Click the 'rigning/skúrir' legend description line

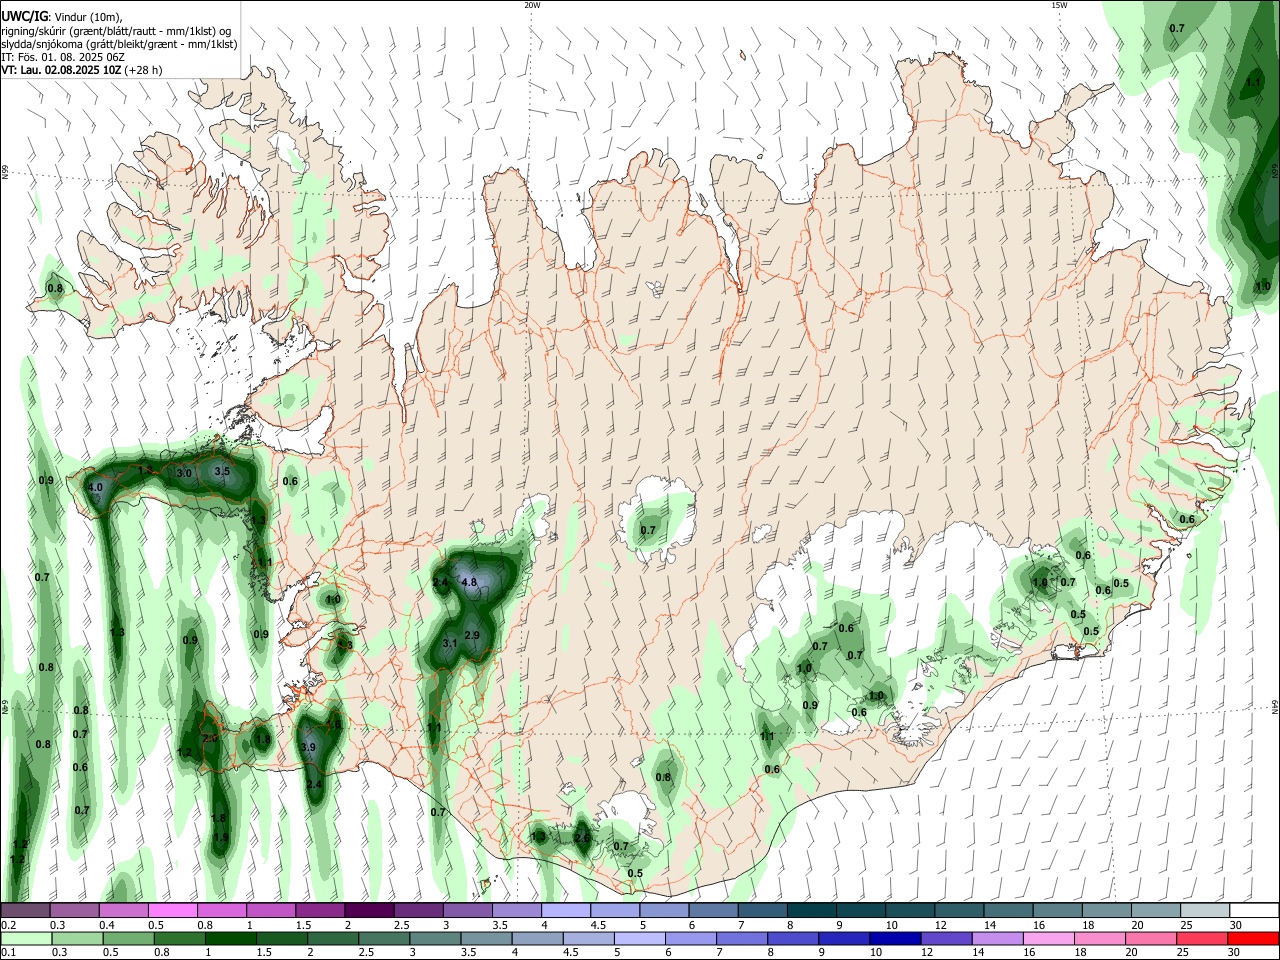(x=116, y=31)
